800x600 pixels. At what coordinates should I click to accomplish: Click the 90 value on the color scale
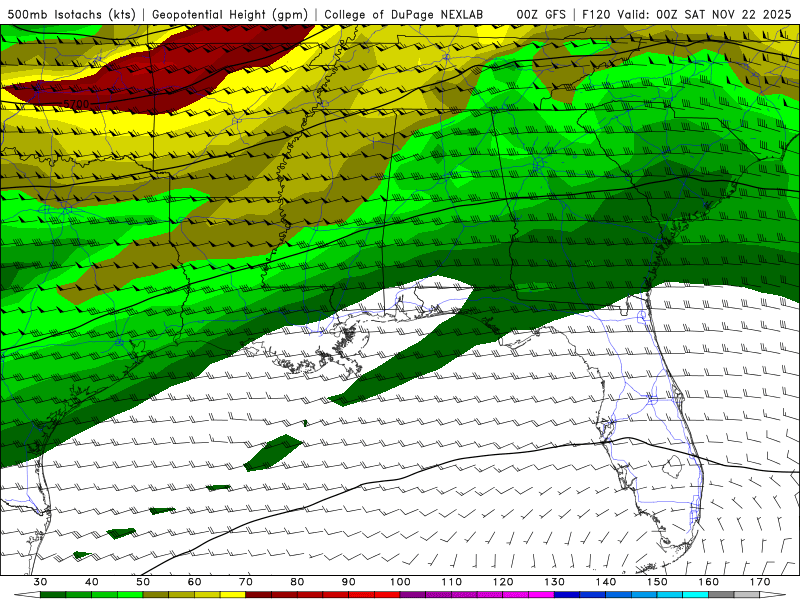pos(348,582)
